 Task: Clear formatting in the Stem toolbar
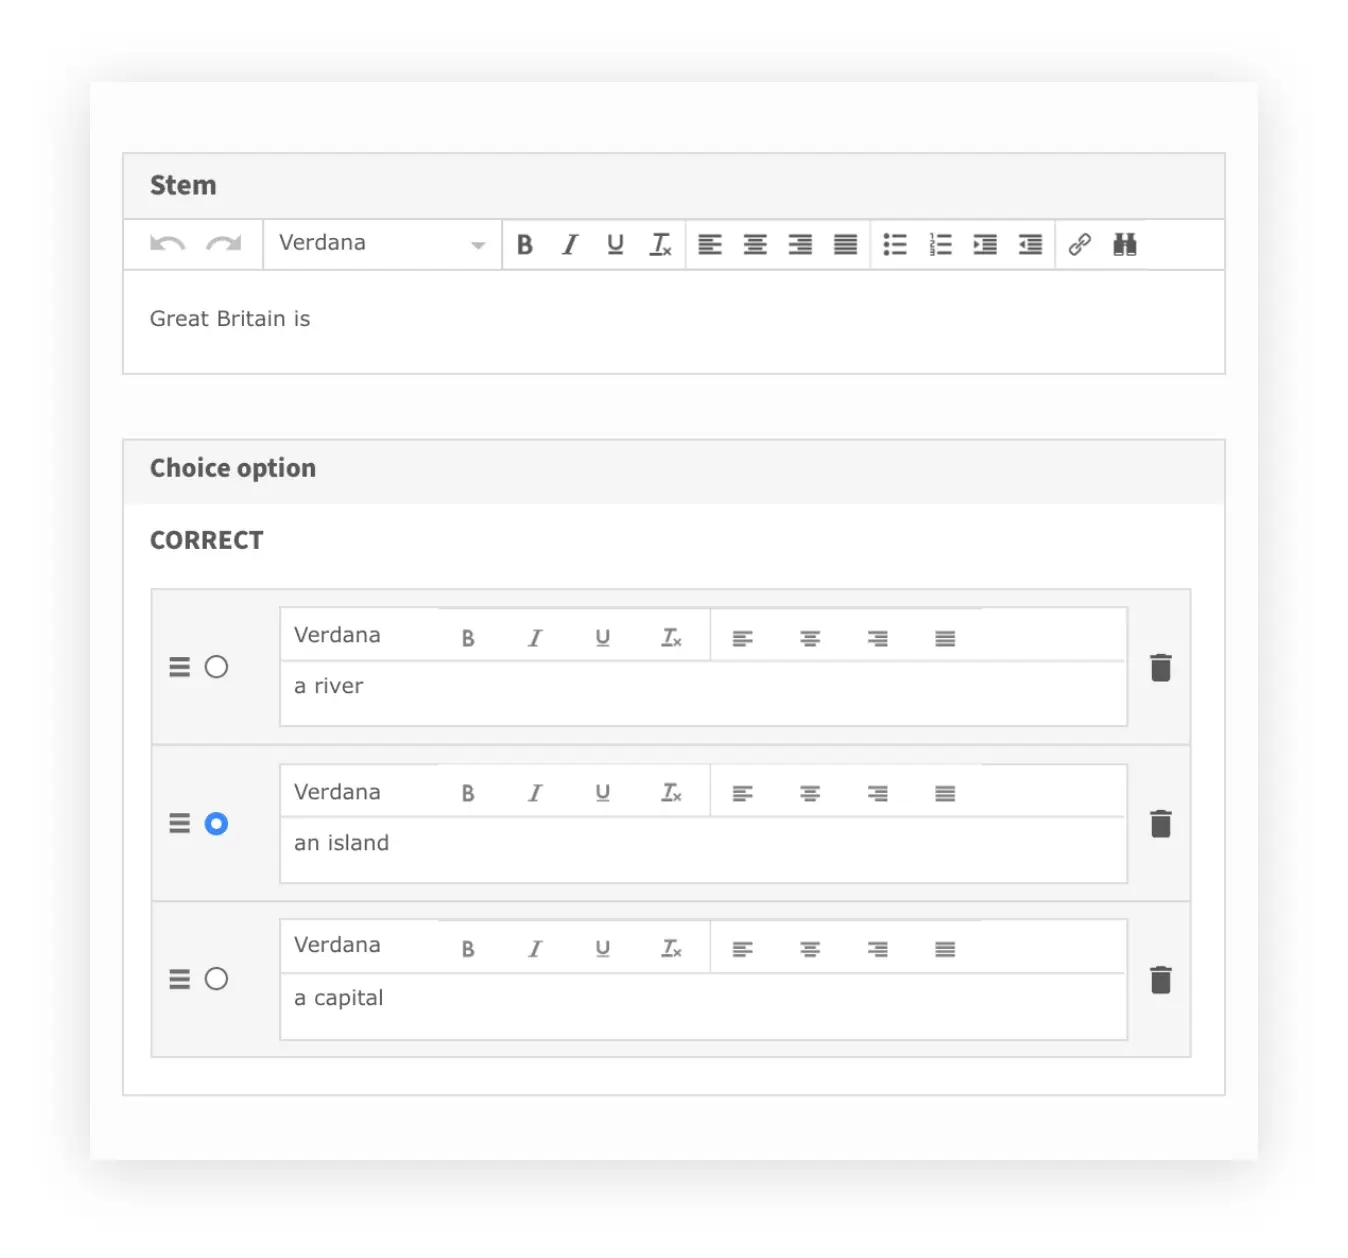click(x=661, y=245)
